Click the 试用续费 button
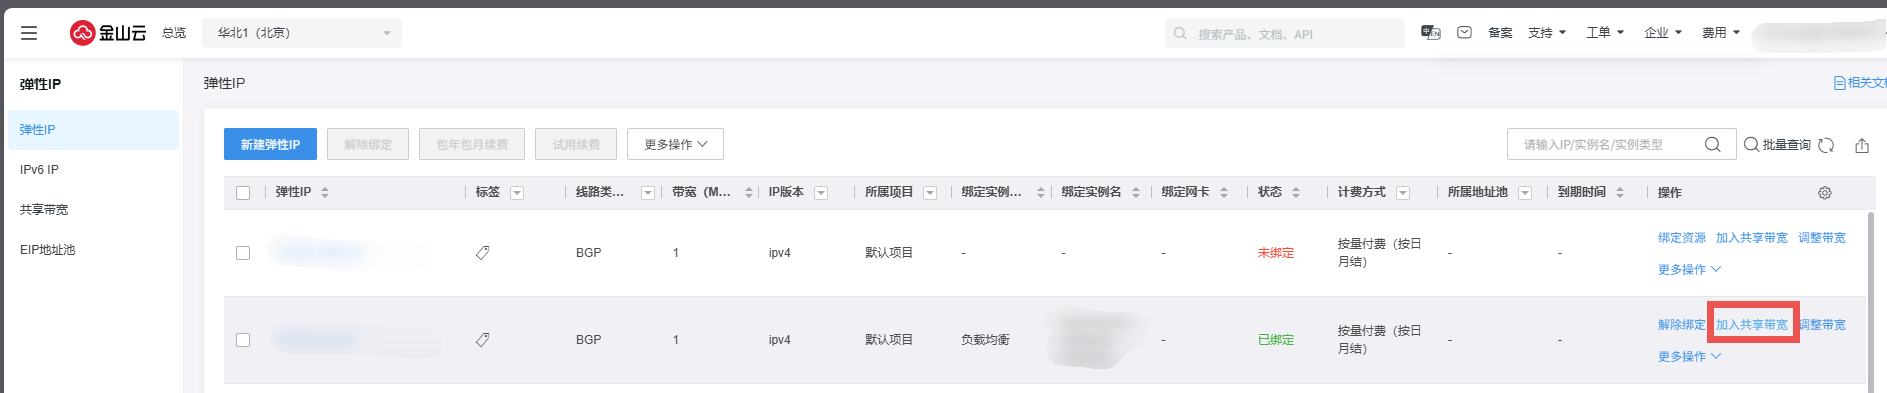Screen dimensions: 1887x393 [x=576, y=144]
